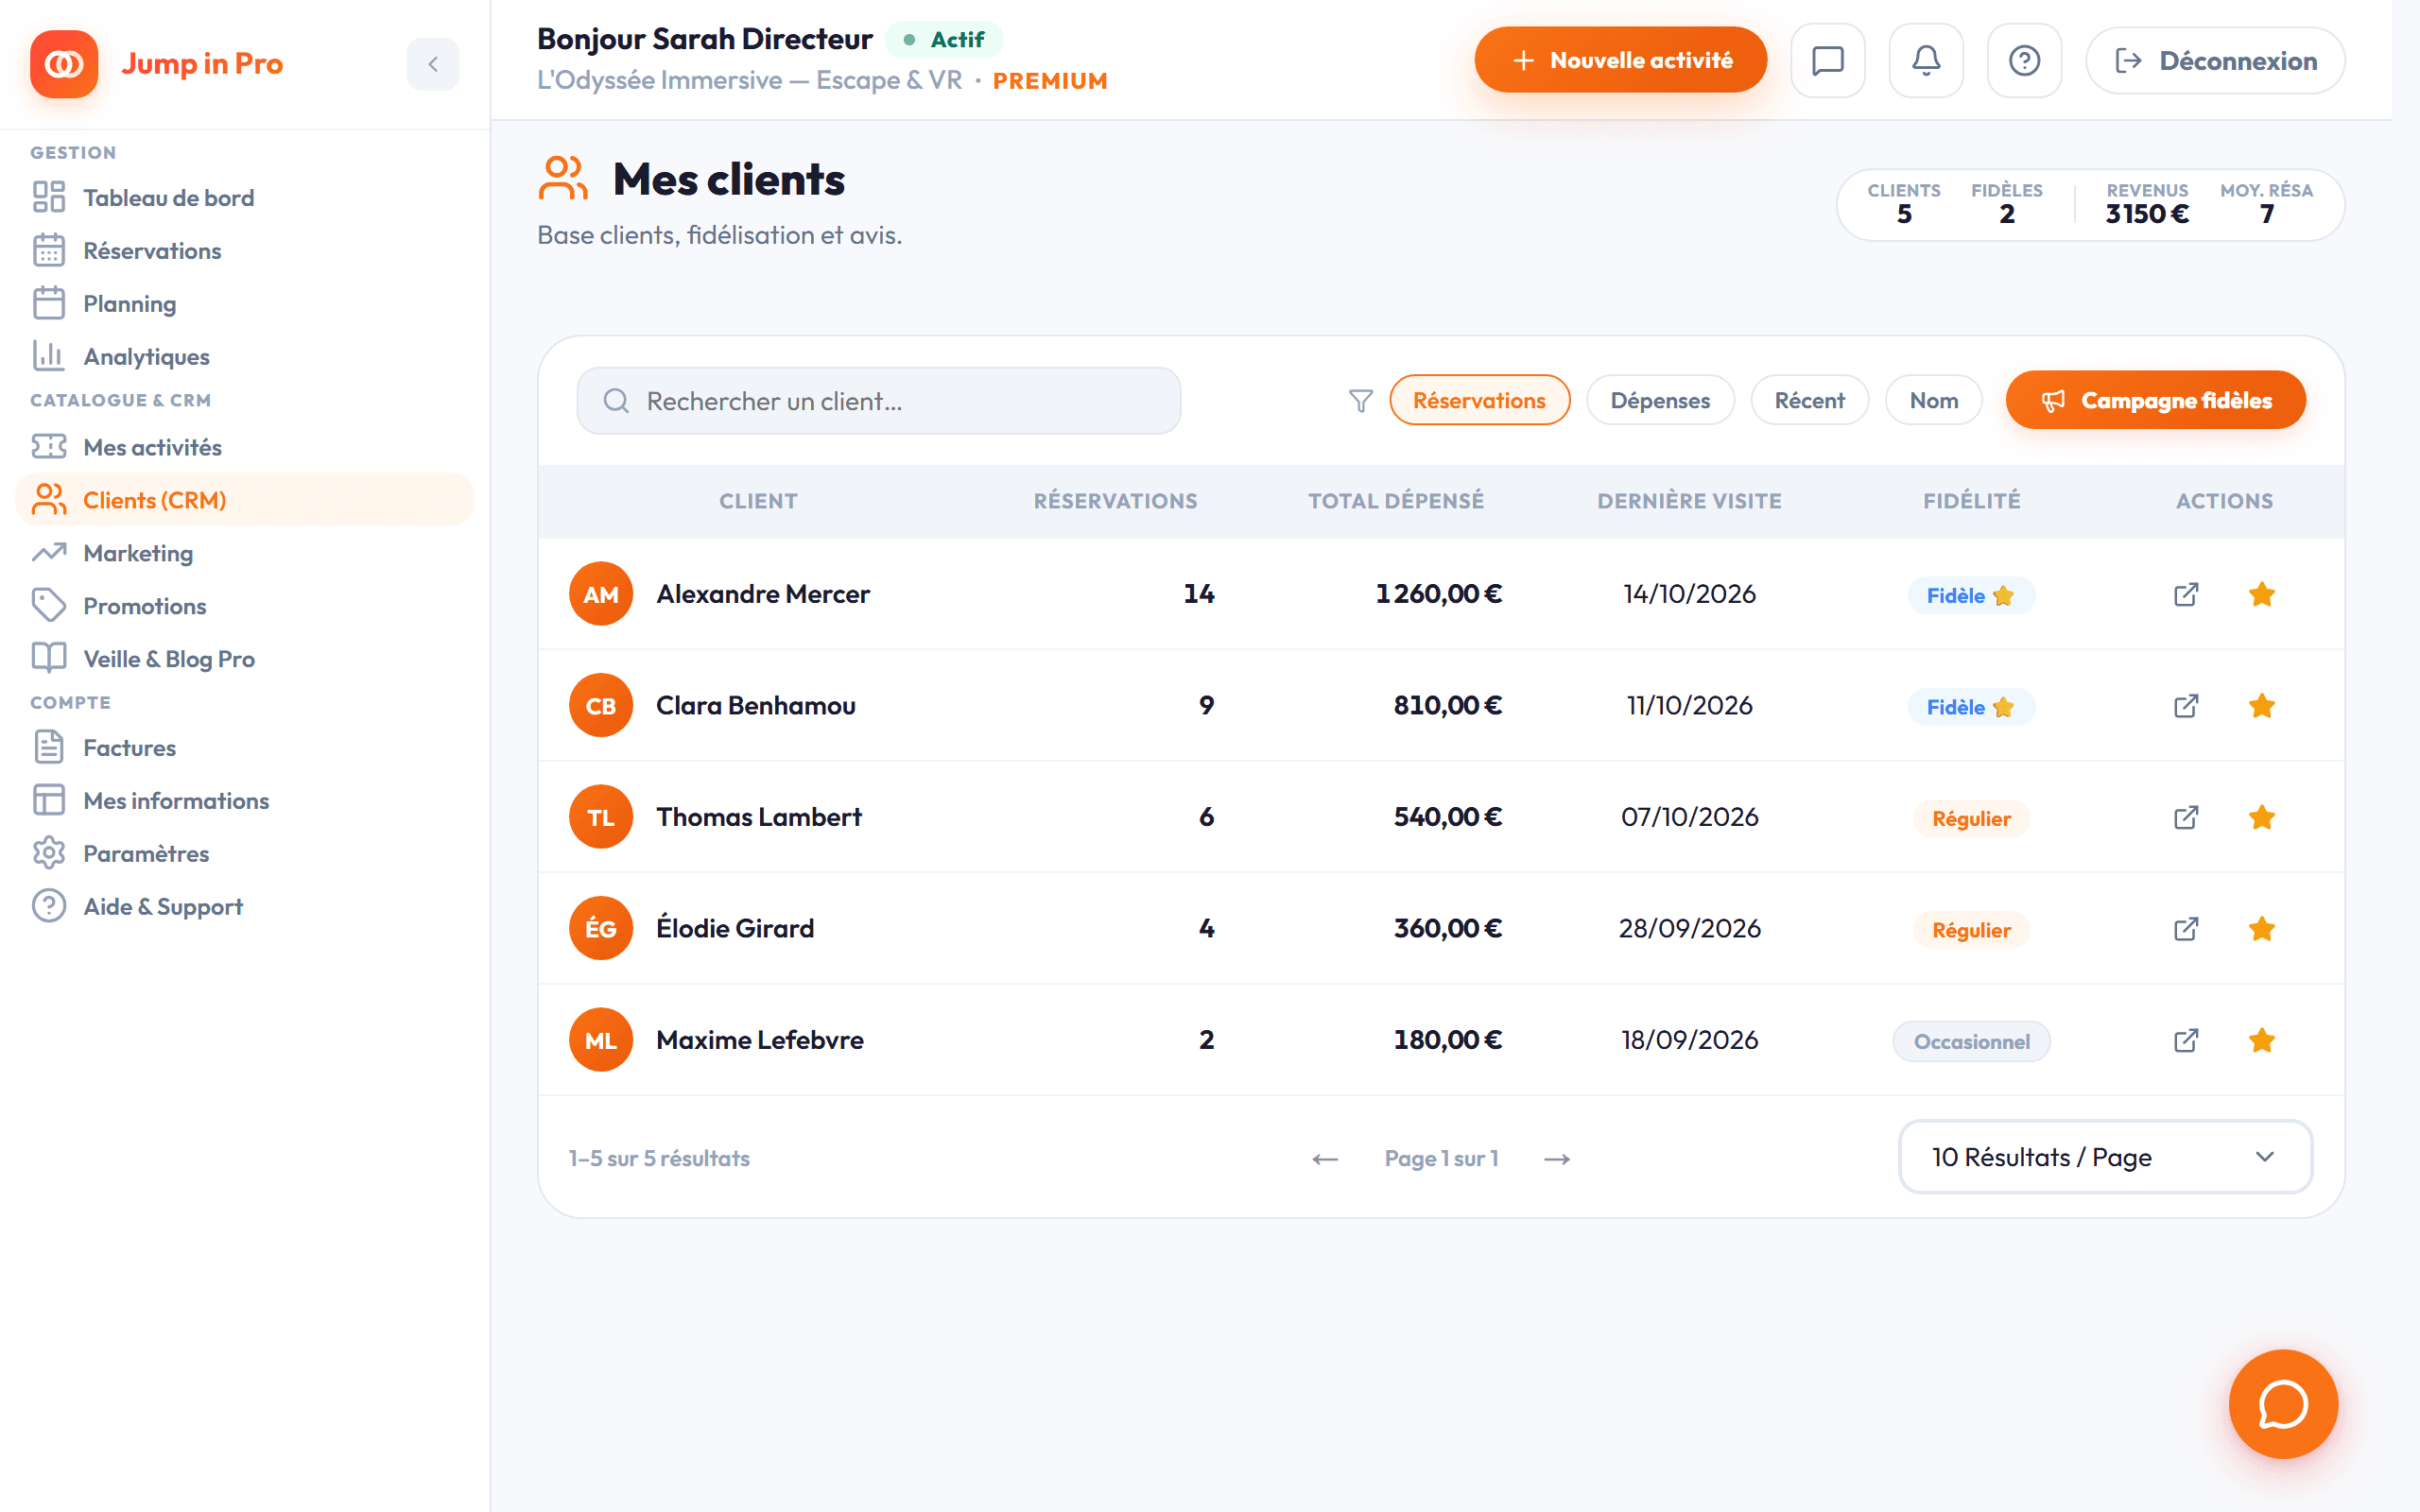Launch the Campagne fidèles button
Image resolution: width=2420 pixels, height=1512 pixels.
click(x=2155, y=401)
